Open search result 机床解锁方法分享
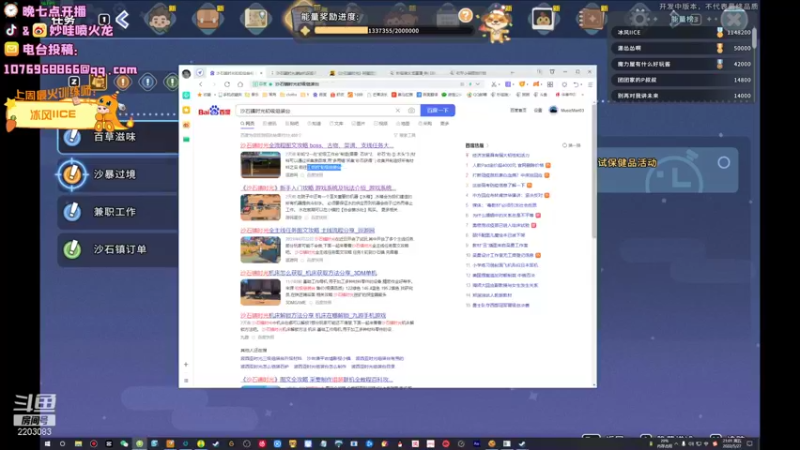 313,315
